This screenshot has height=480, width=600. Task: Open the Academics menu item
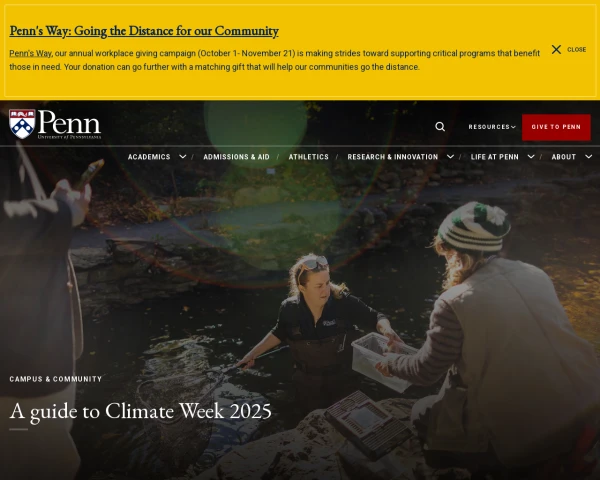(x=149, y=157)
